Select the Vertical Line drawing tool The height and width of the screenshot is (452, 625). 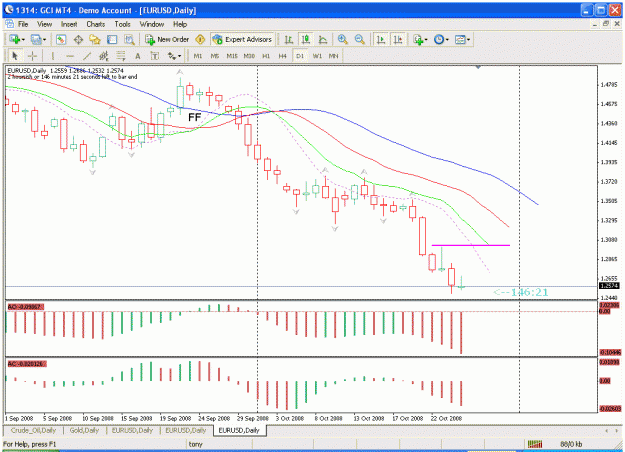pyautogui.click(x=53, y=56)
